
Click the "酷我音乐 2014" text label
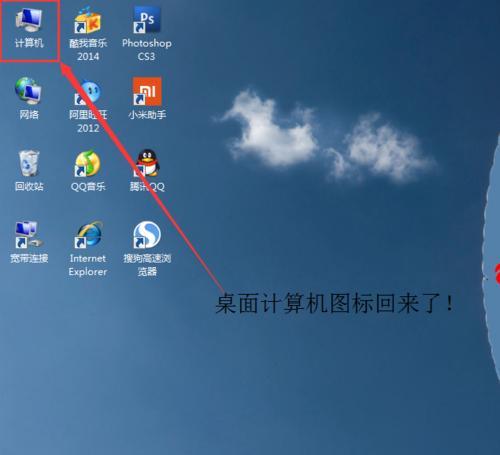[x=88, y=50]
